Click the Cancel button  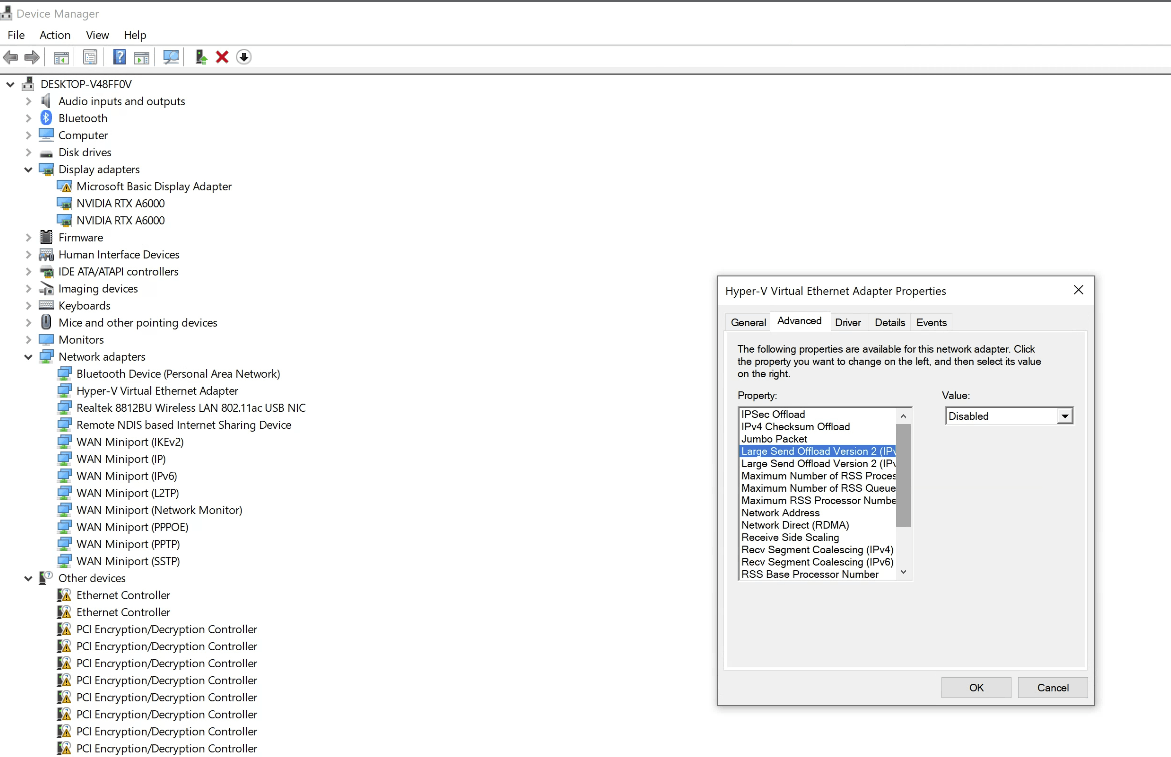point(1052,687)
